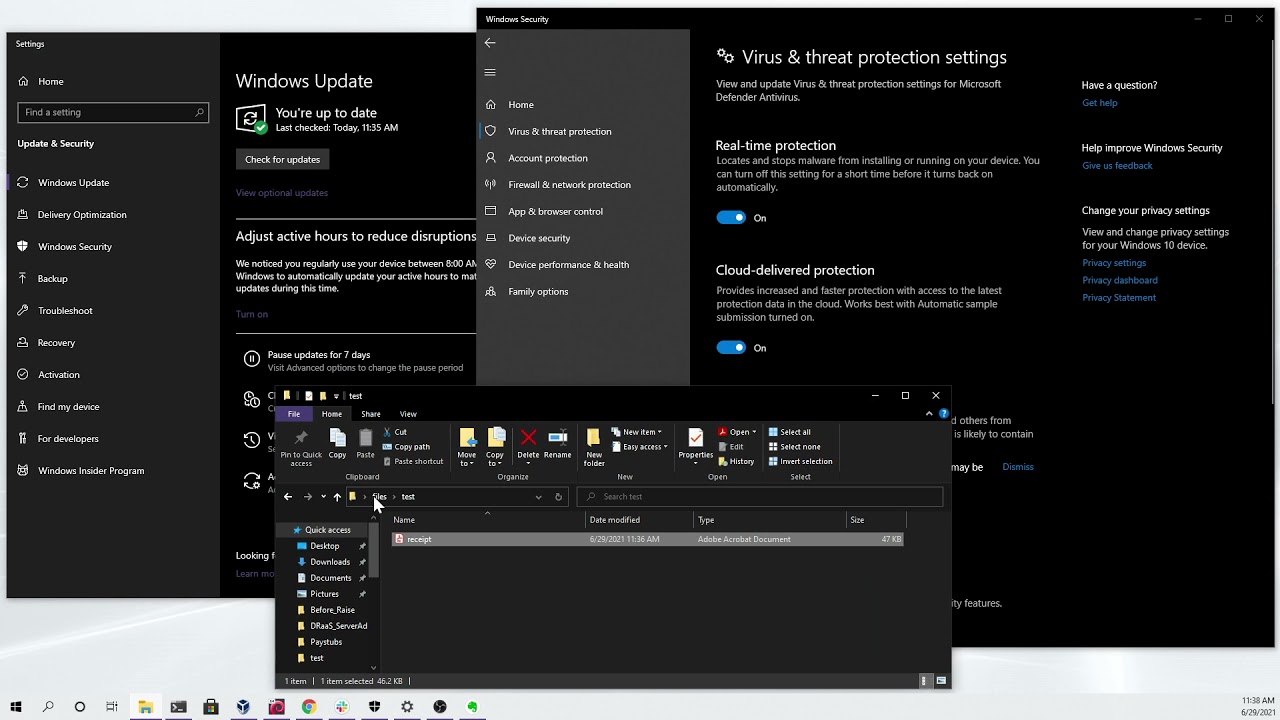Collapse the File Explorer ribbon chevron

coord(929,414)
